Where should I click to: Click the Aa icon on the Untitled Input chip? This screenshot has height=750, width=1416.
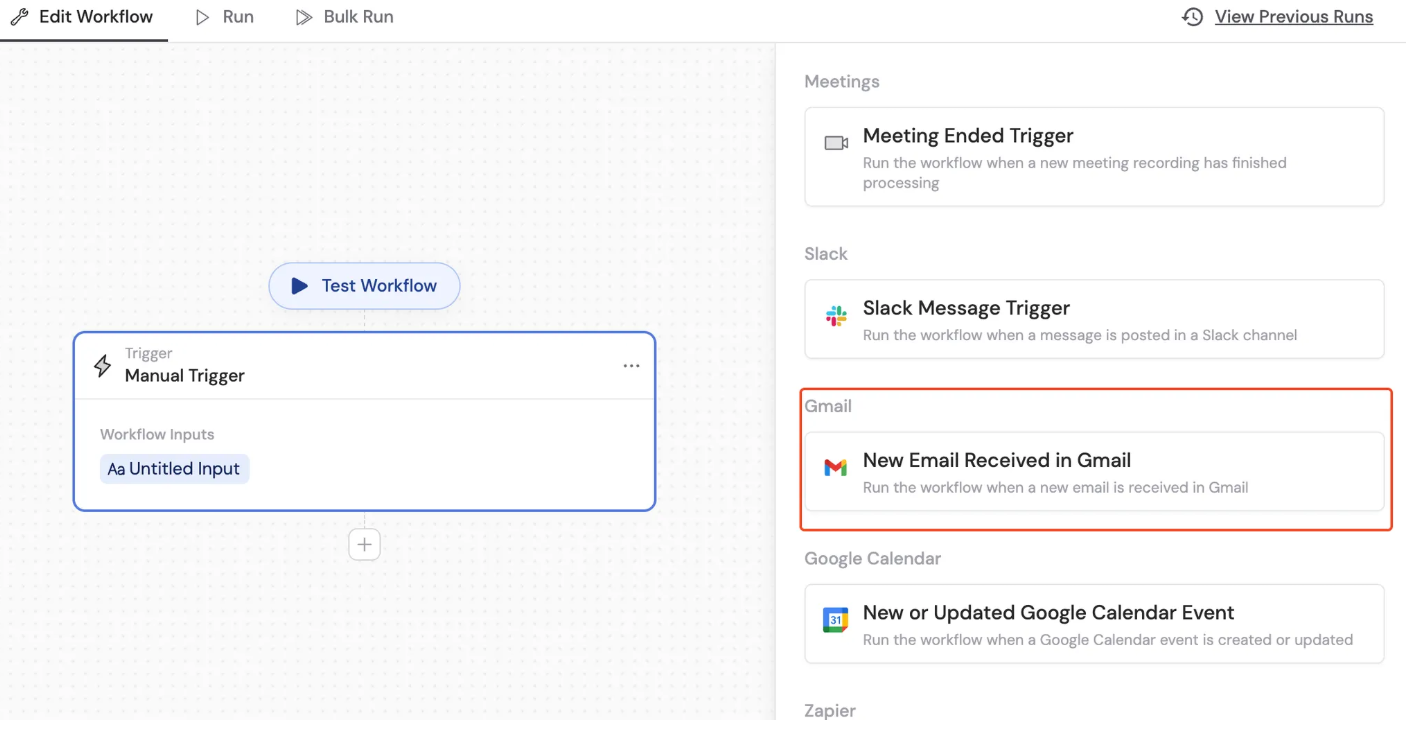pos(113,468)
